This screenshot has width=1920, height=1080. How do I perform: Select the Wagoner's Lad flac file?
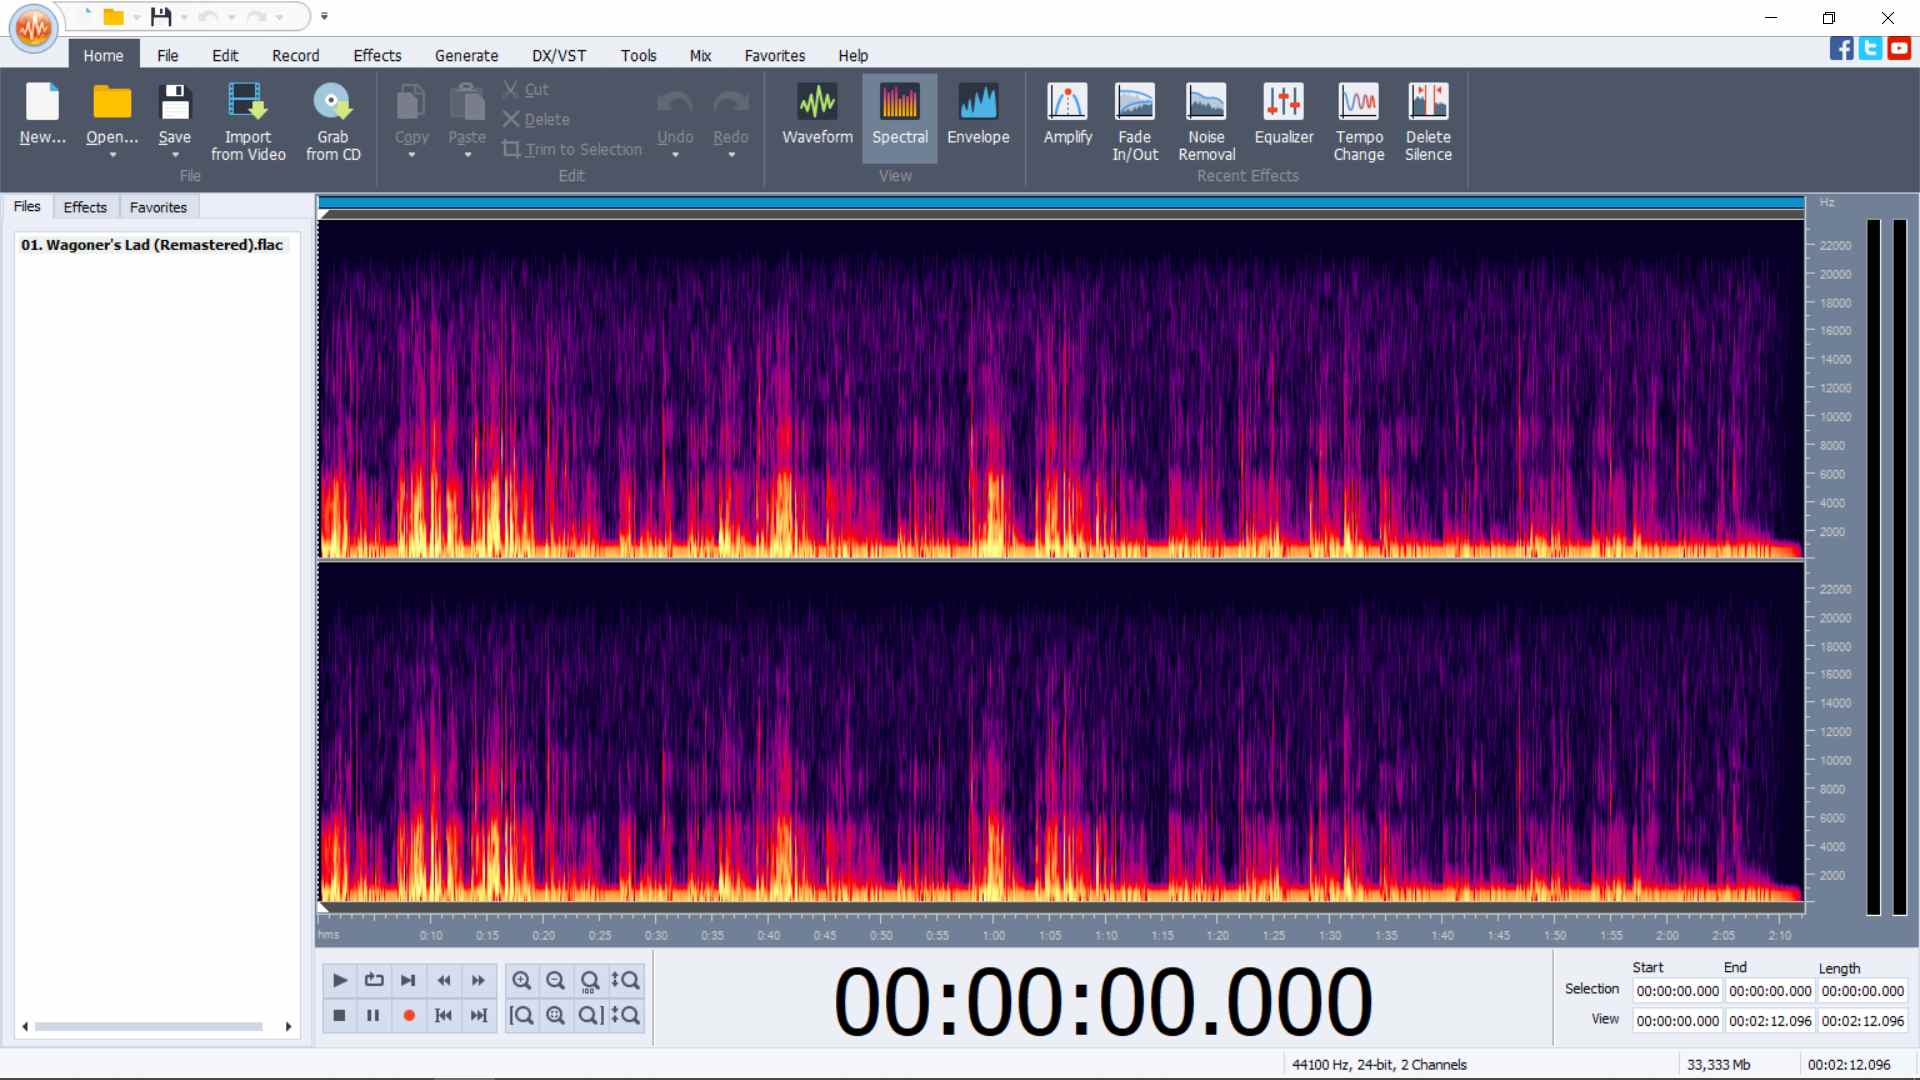[x=152, y=245]
